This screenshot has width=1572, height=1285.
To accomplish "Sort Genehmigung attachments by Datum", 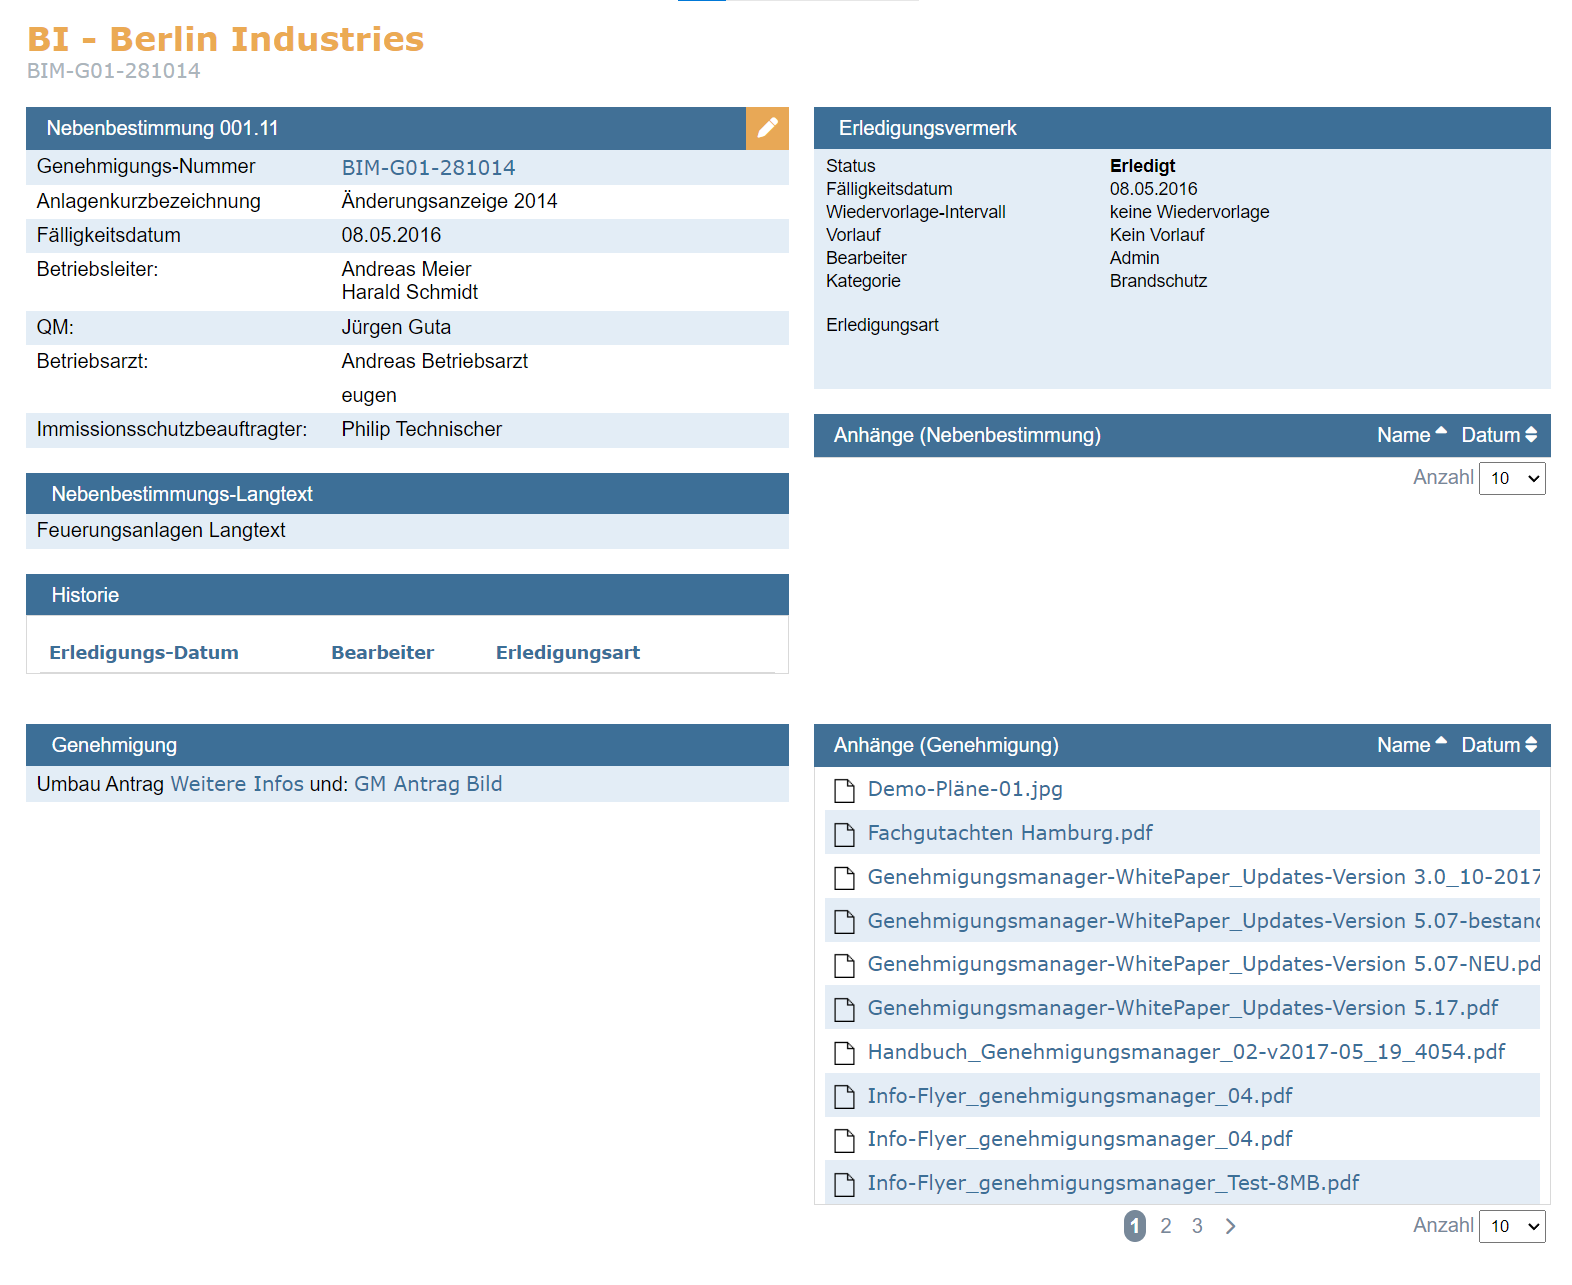I will (x=1498, y=745).
